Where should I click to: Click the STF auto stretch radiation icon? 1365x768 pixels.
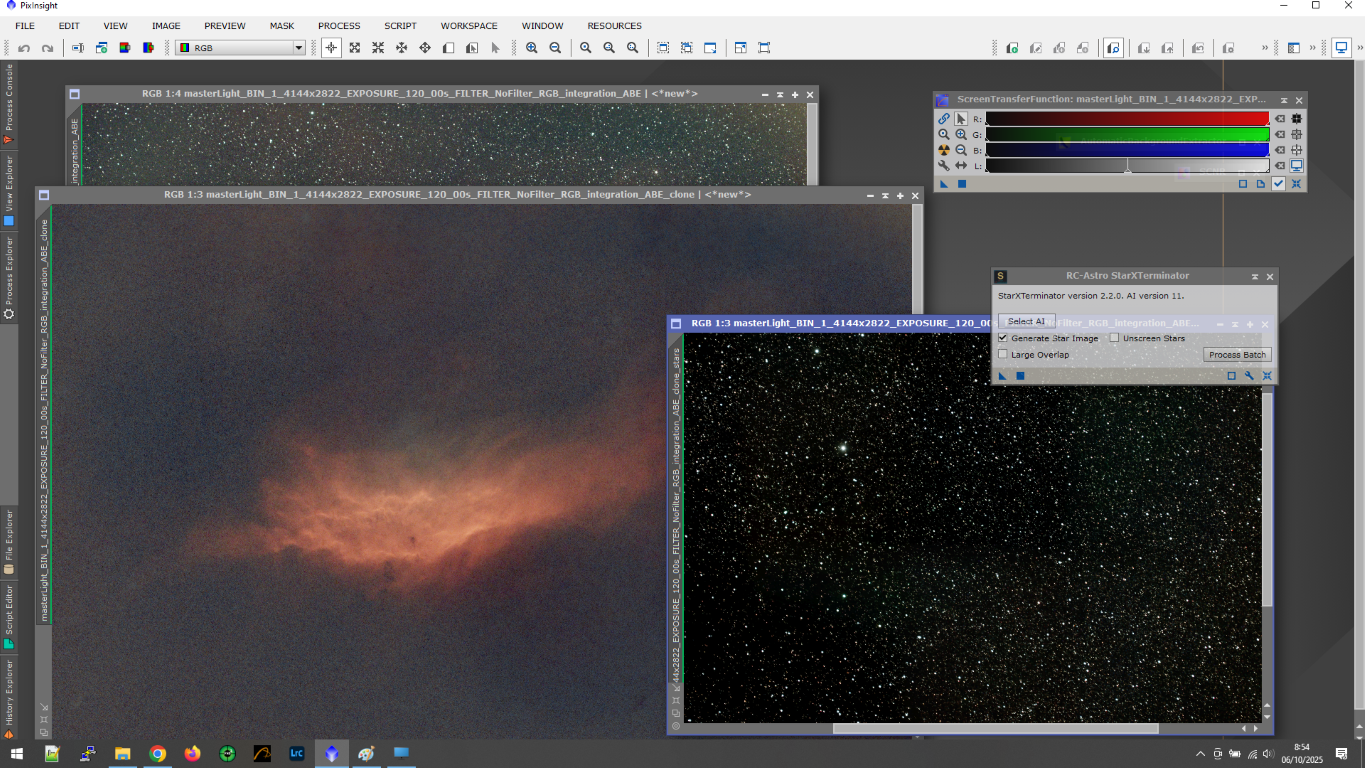943,150
